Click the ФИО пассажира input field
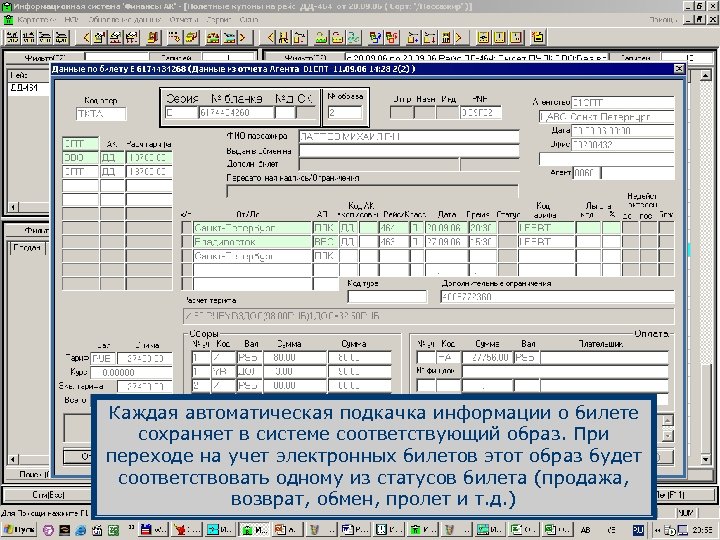 pos(409,136)
